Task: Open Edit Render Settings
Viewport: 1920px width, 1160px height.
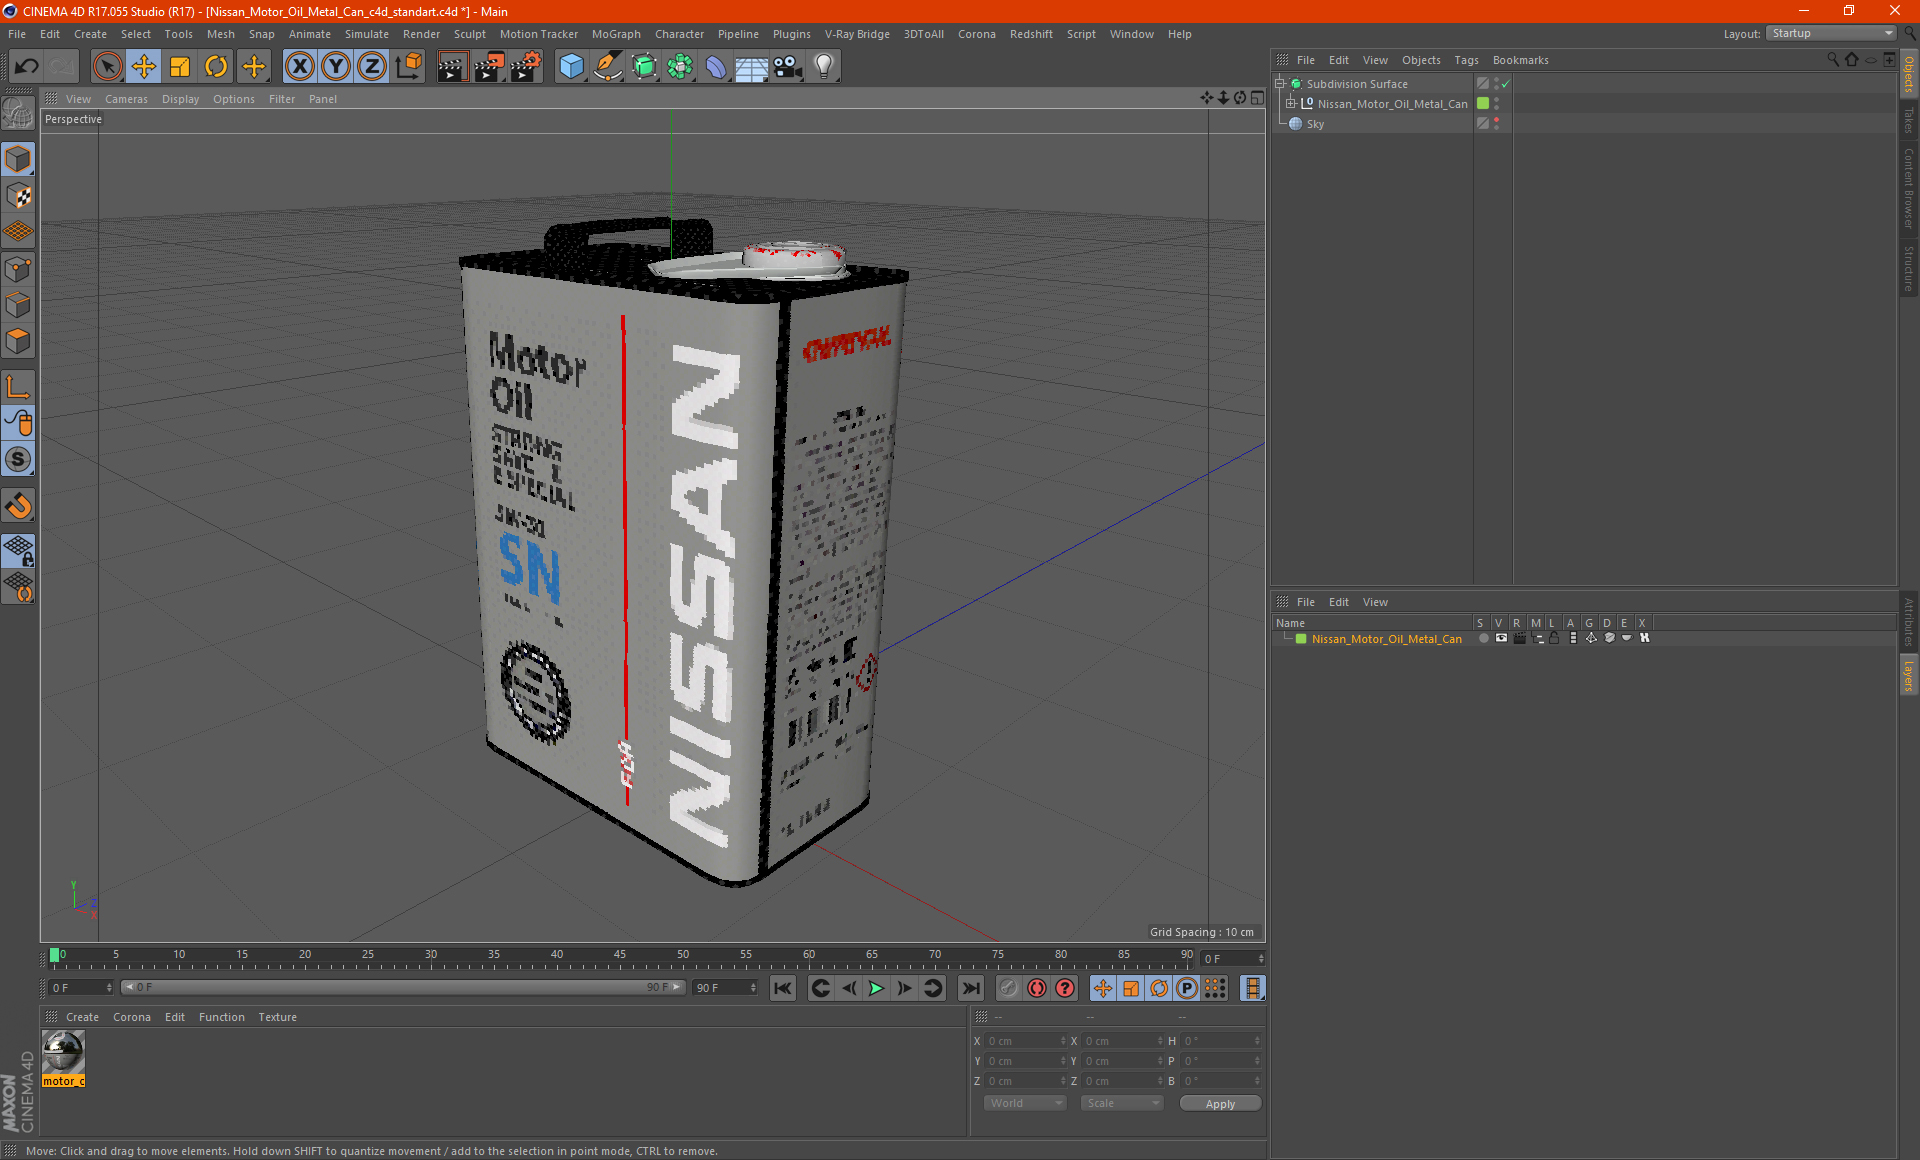Action: (x=526, y=67)
